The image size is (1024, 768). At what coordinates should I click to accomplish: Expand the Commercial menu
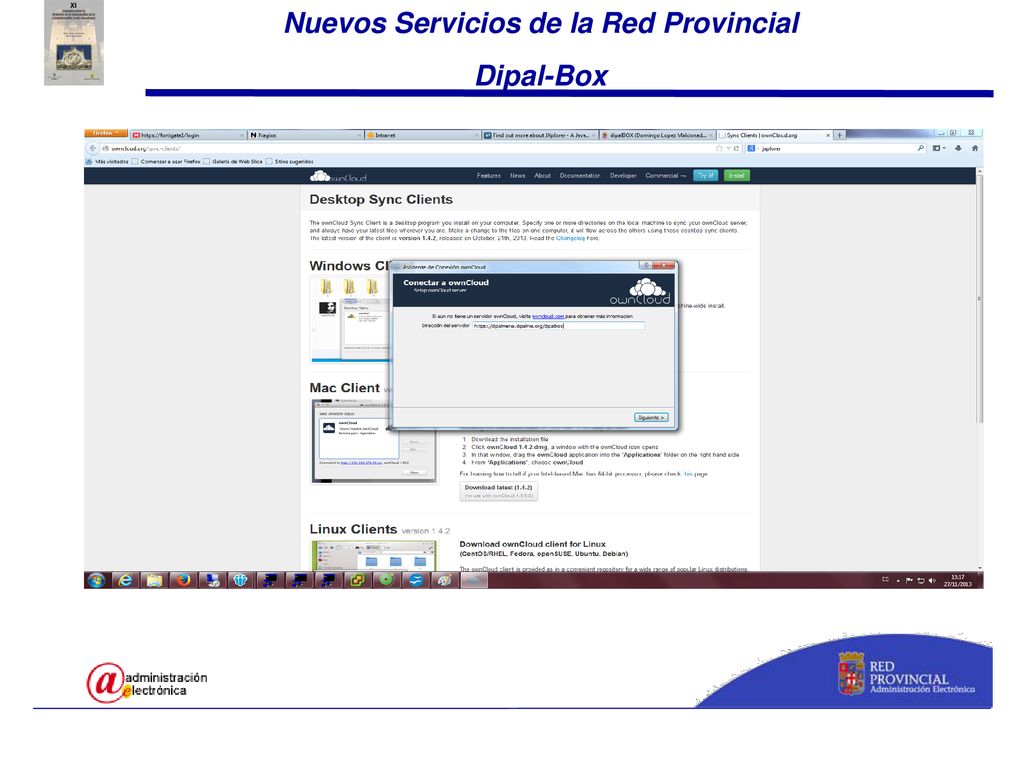click(x=665, y=176)
